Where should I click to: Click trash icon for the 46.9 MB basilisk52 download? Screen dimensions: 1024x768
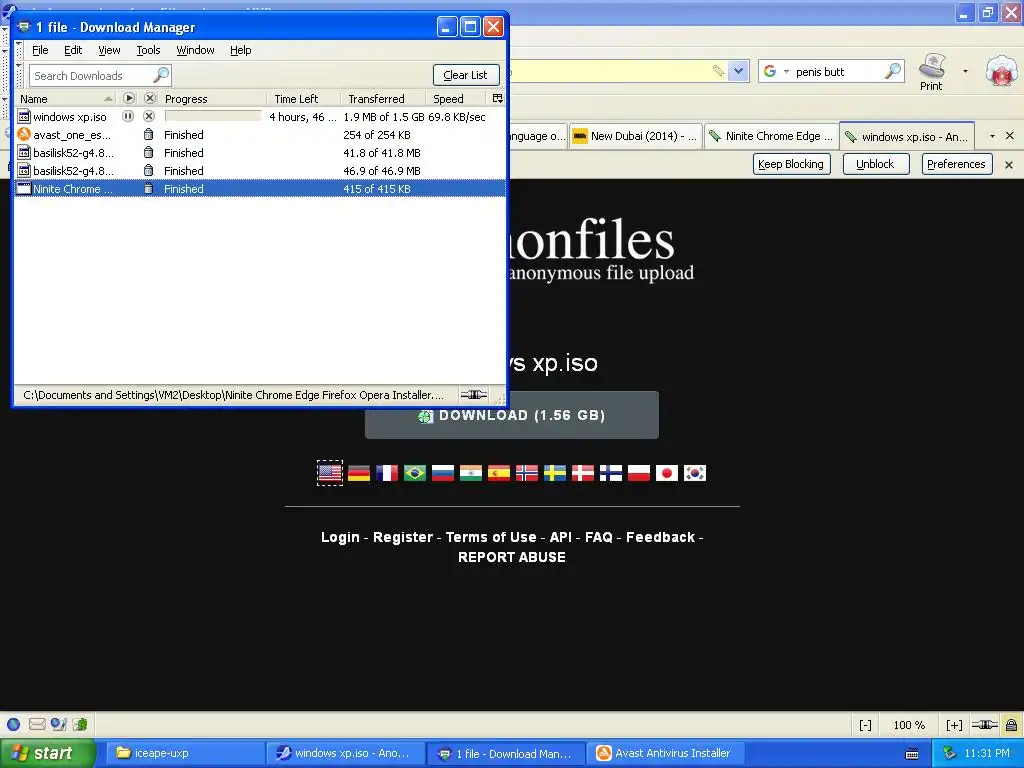click(149, 170)
